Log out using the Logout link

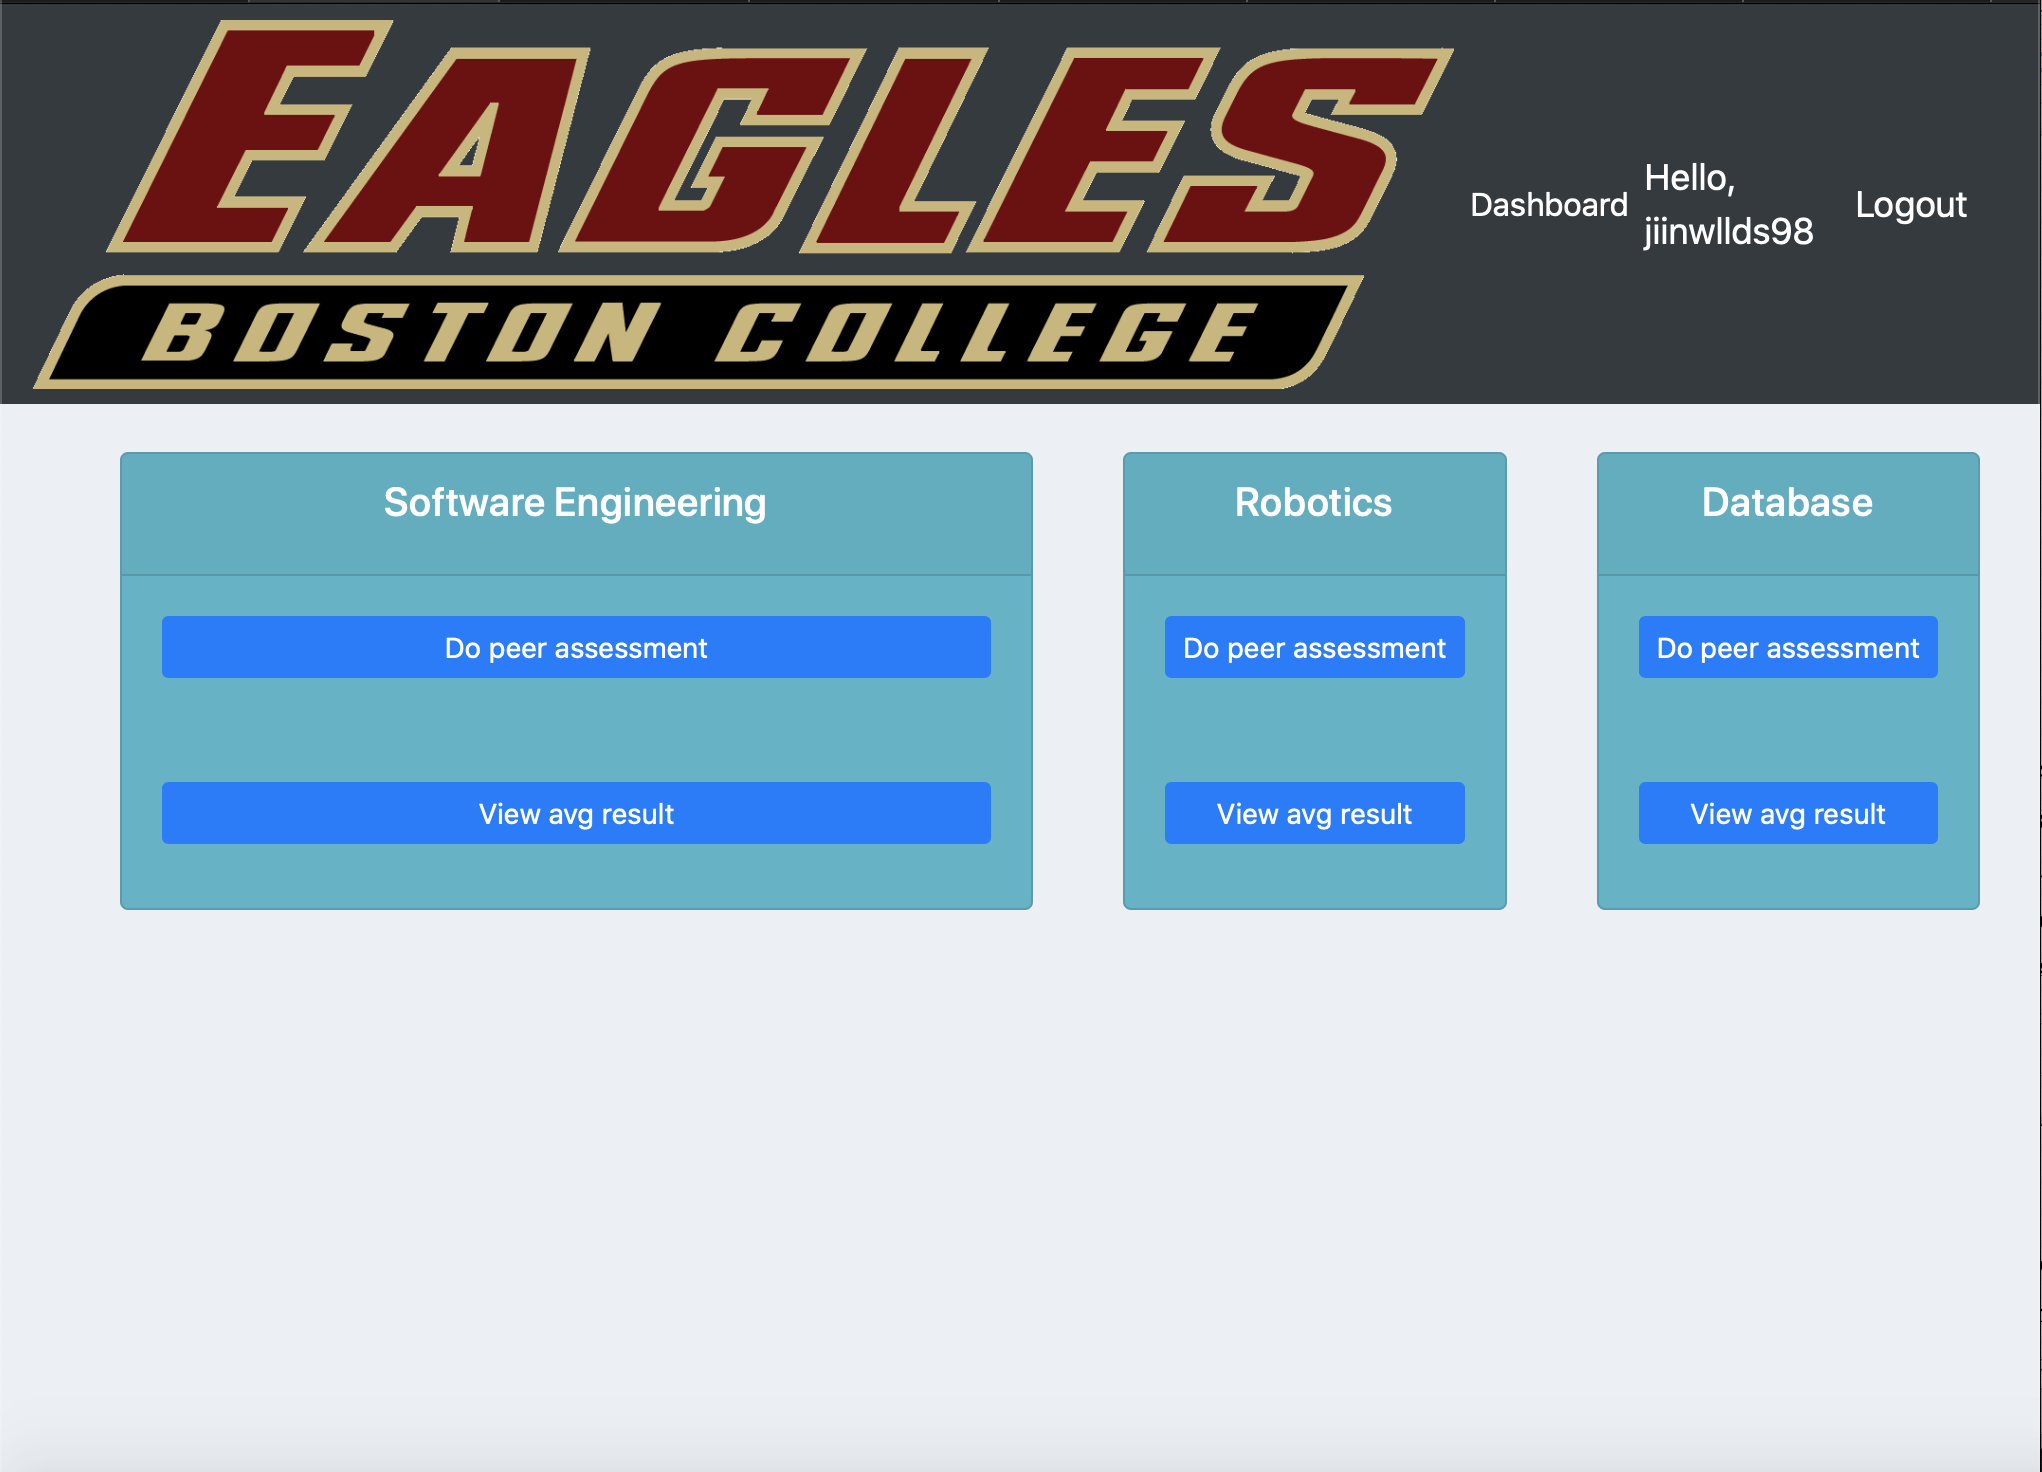(1910, 205)
